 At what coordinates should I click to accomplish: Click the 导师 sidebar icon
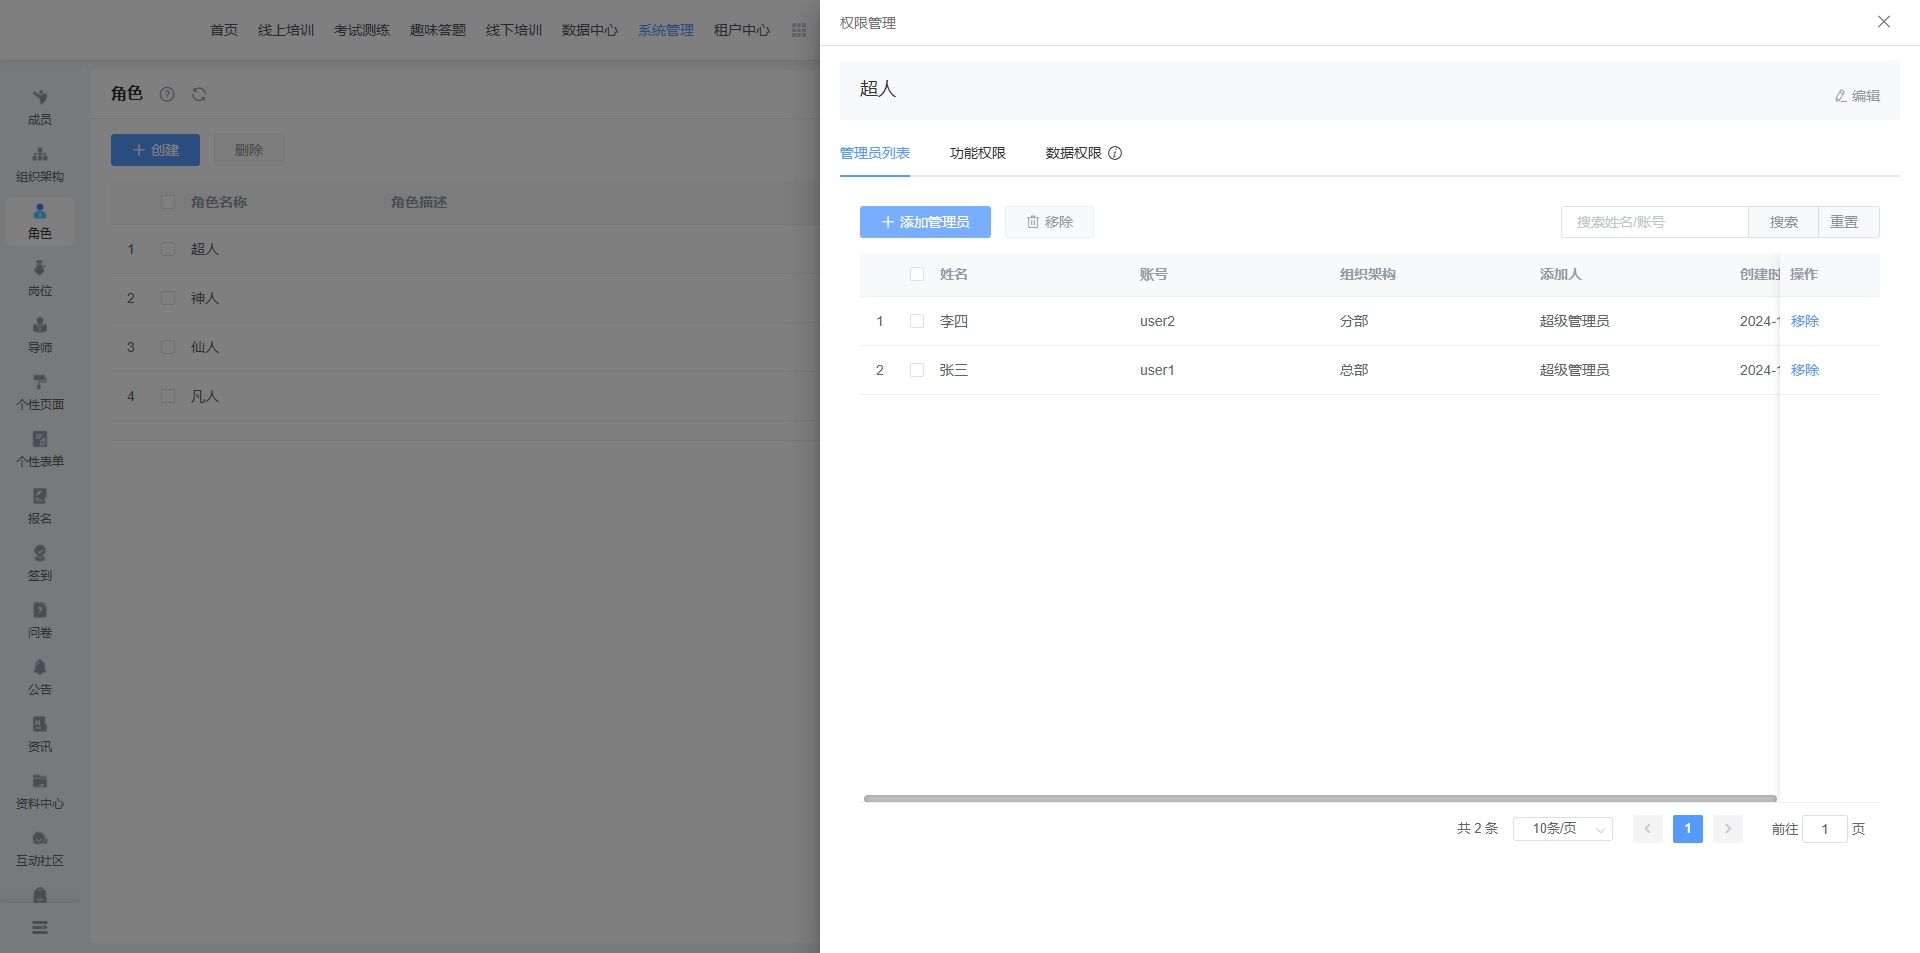[40, 326]
